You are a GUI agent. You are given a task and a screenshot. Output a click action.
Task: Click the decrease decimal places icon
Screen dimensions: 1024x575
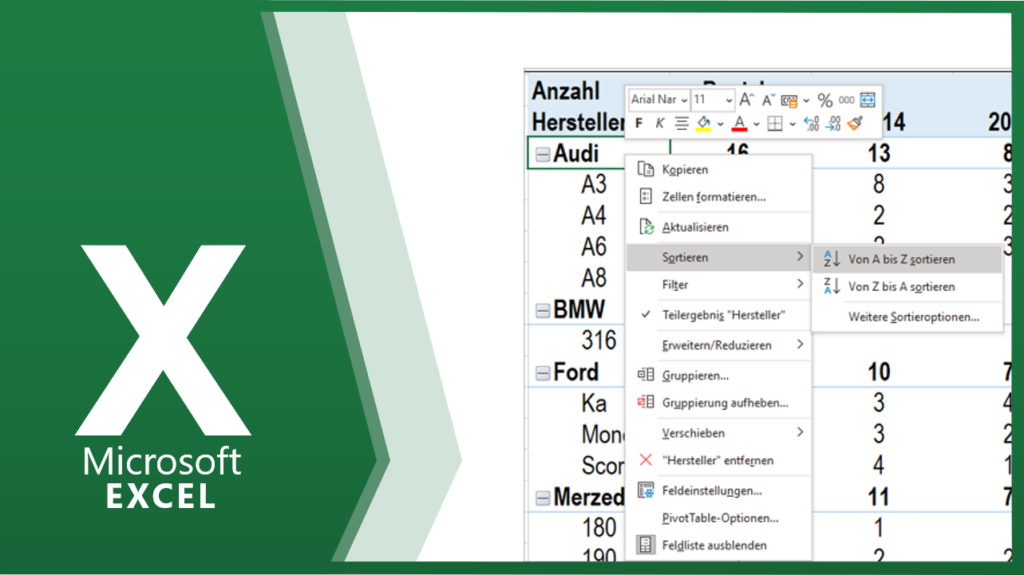833,123
